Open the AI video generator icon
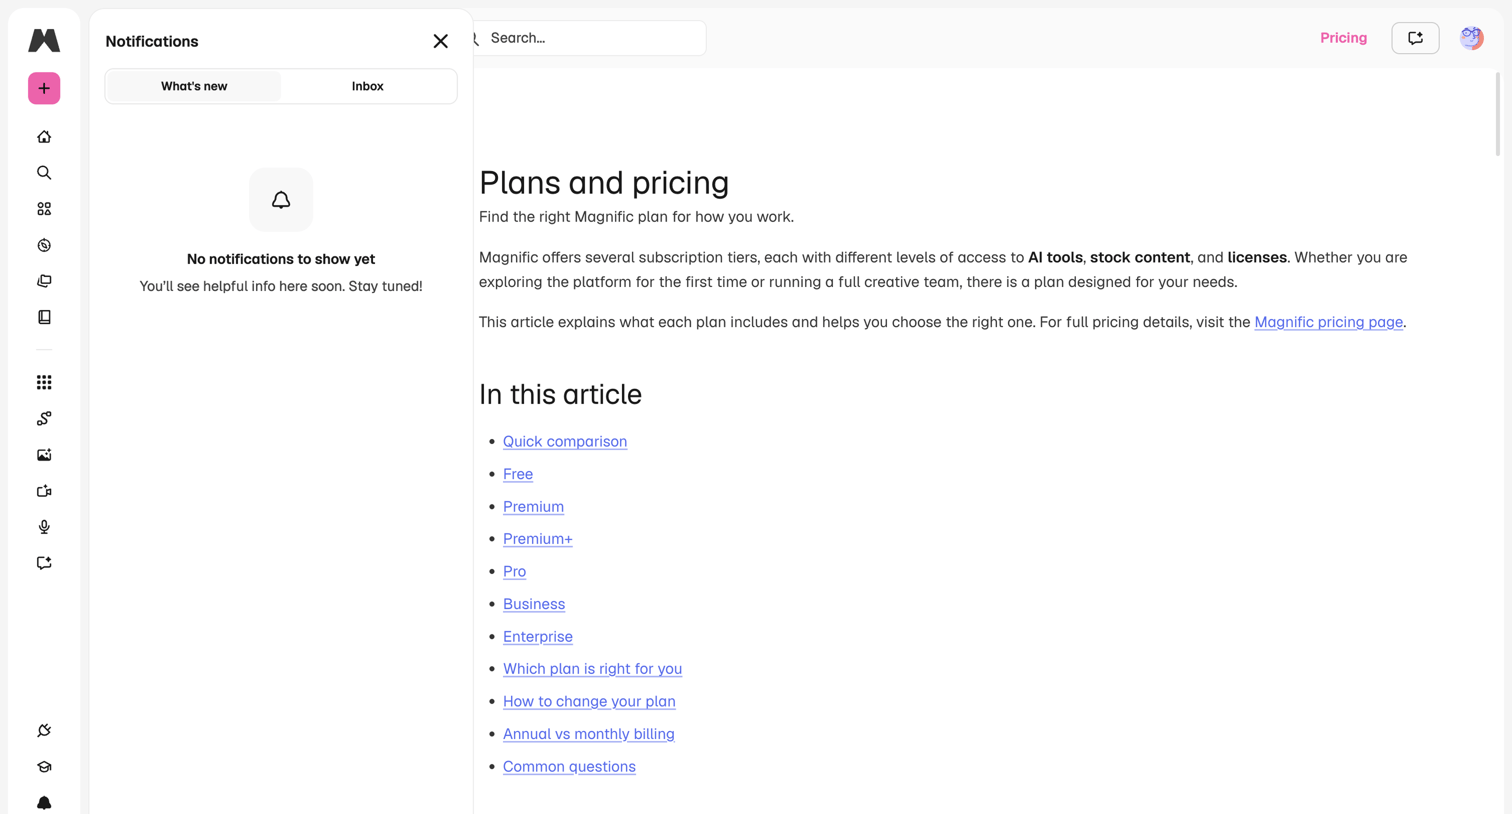The height and width of the screenshot is (814, 1512). tap(44, 491)
